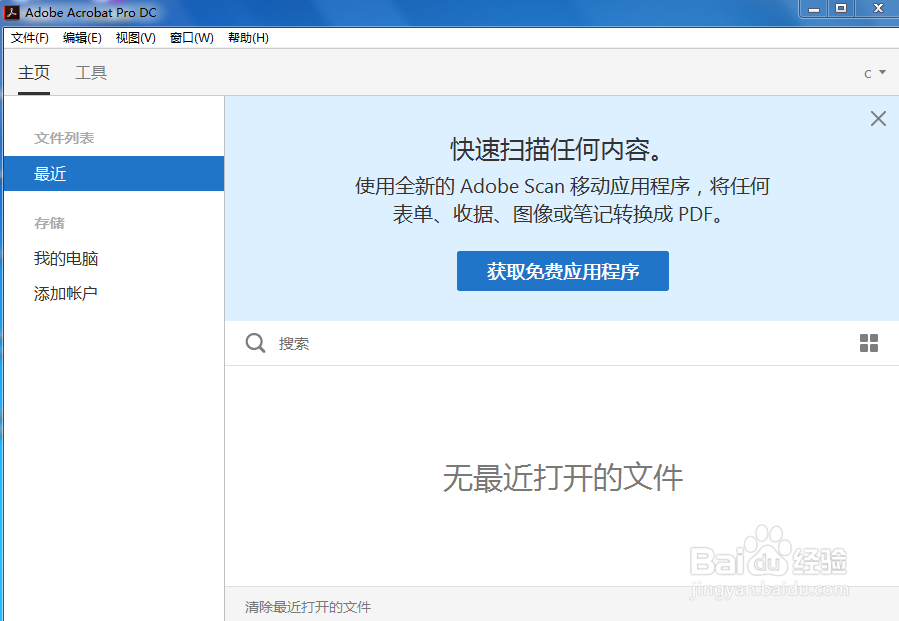The height and width of the screenshot is (621, 899).
Task: Switch to the 工具 tab
Action: click(x=91, y=72)
